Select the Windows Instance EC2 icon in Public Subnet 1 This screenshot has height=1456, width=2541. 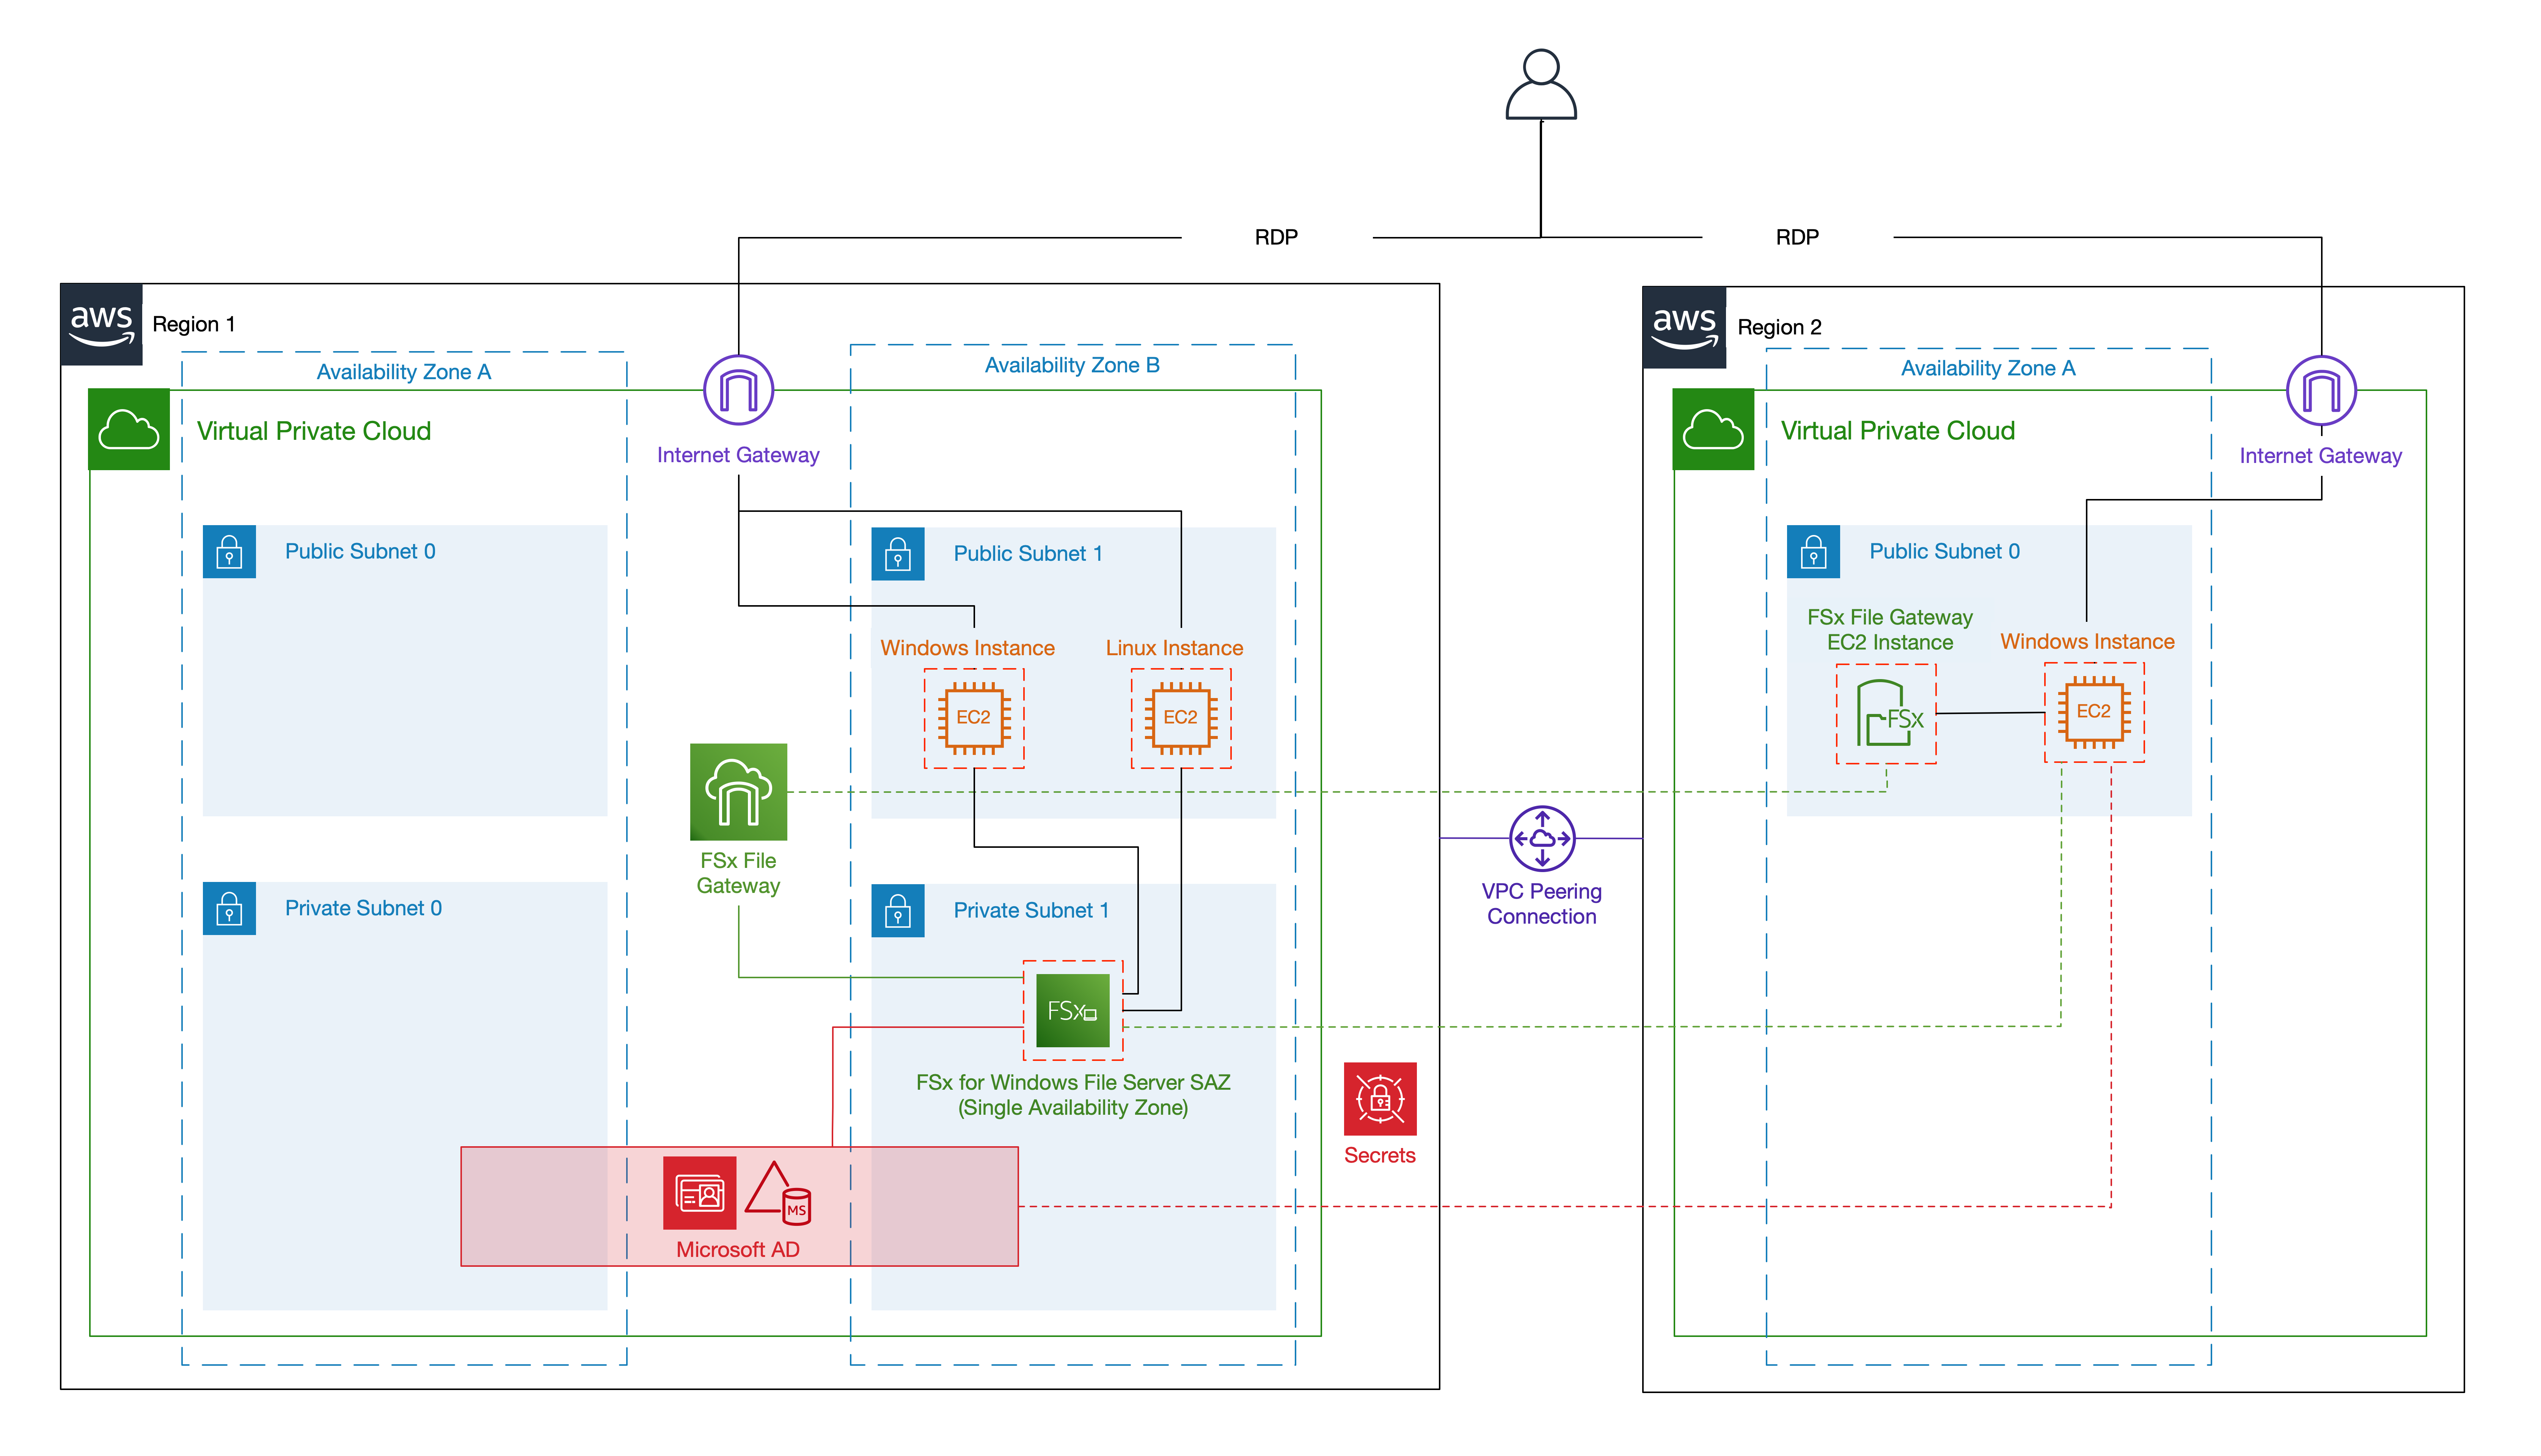tap(974, 718)
